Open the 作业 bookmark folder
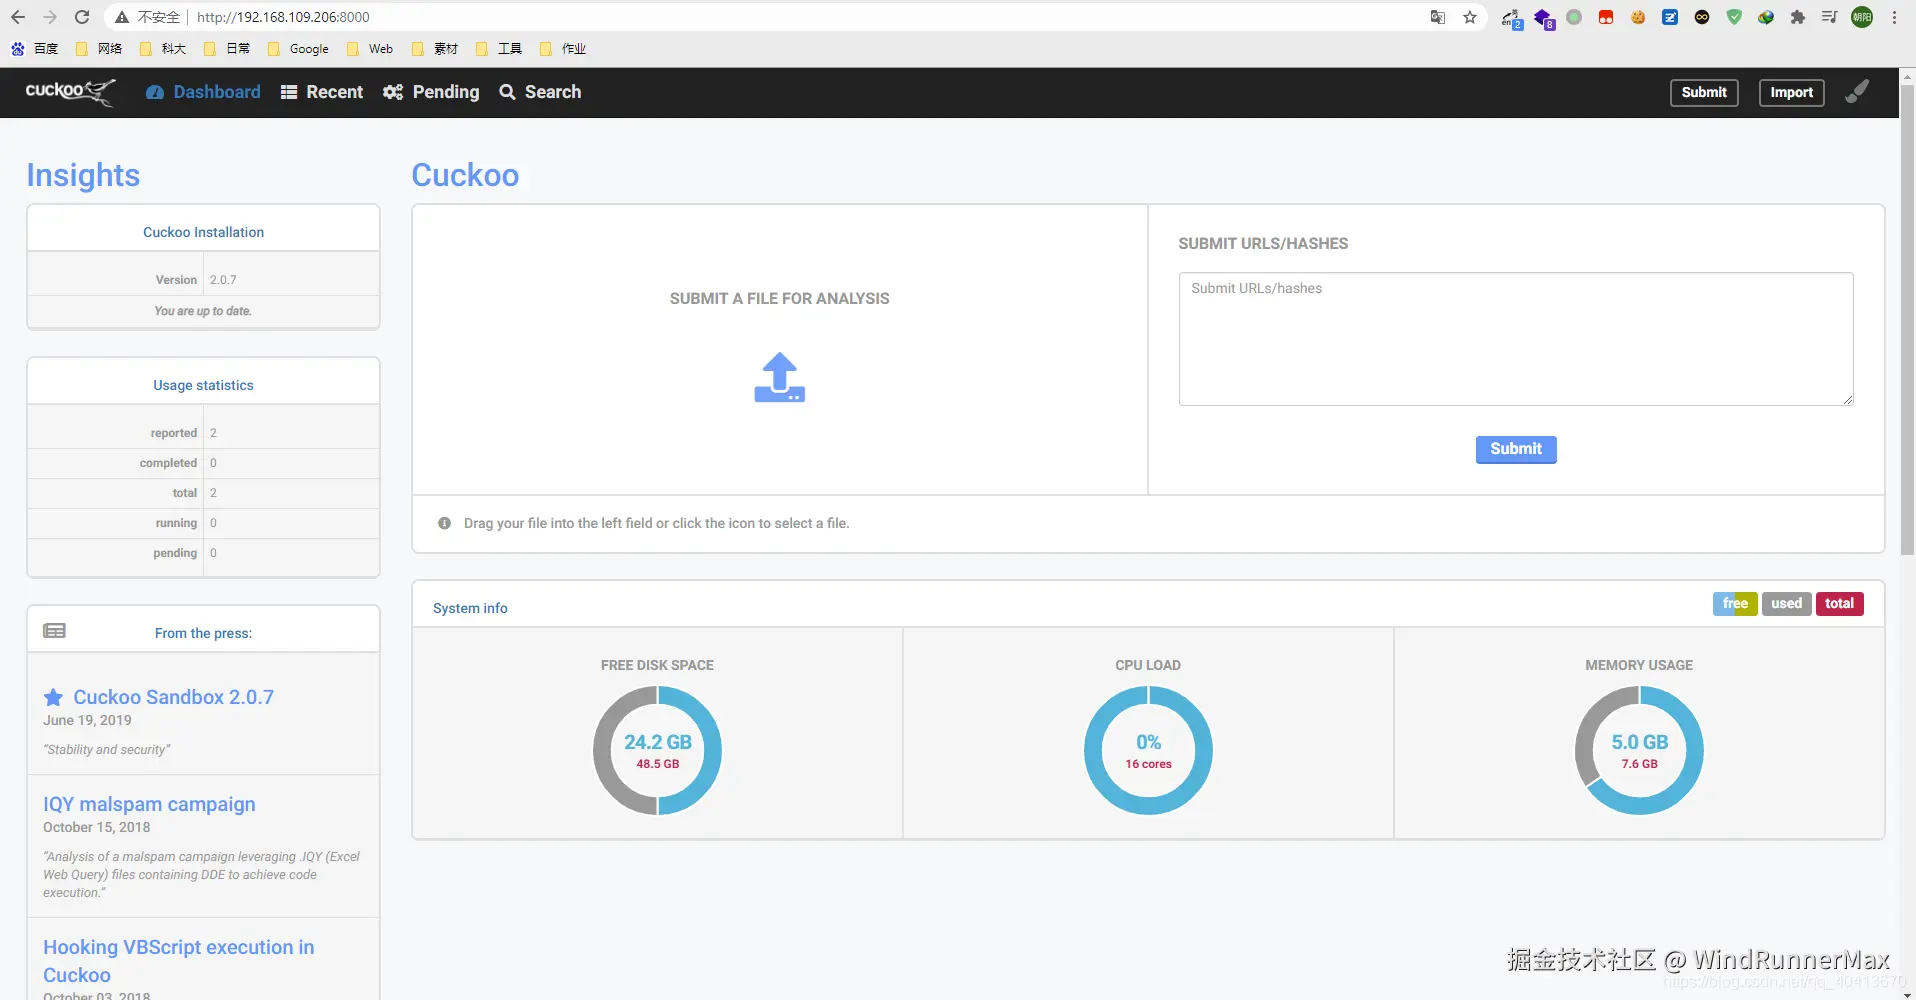Viewport: 1916px width, 1000px height. point(563,48)
